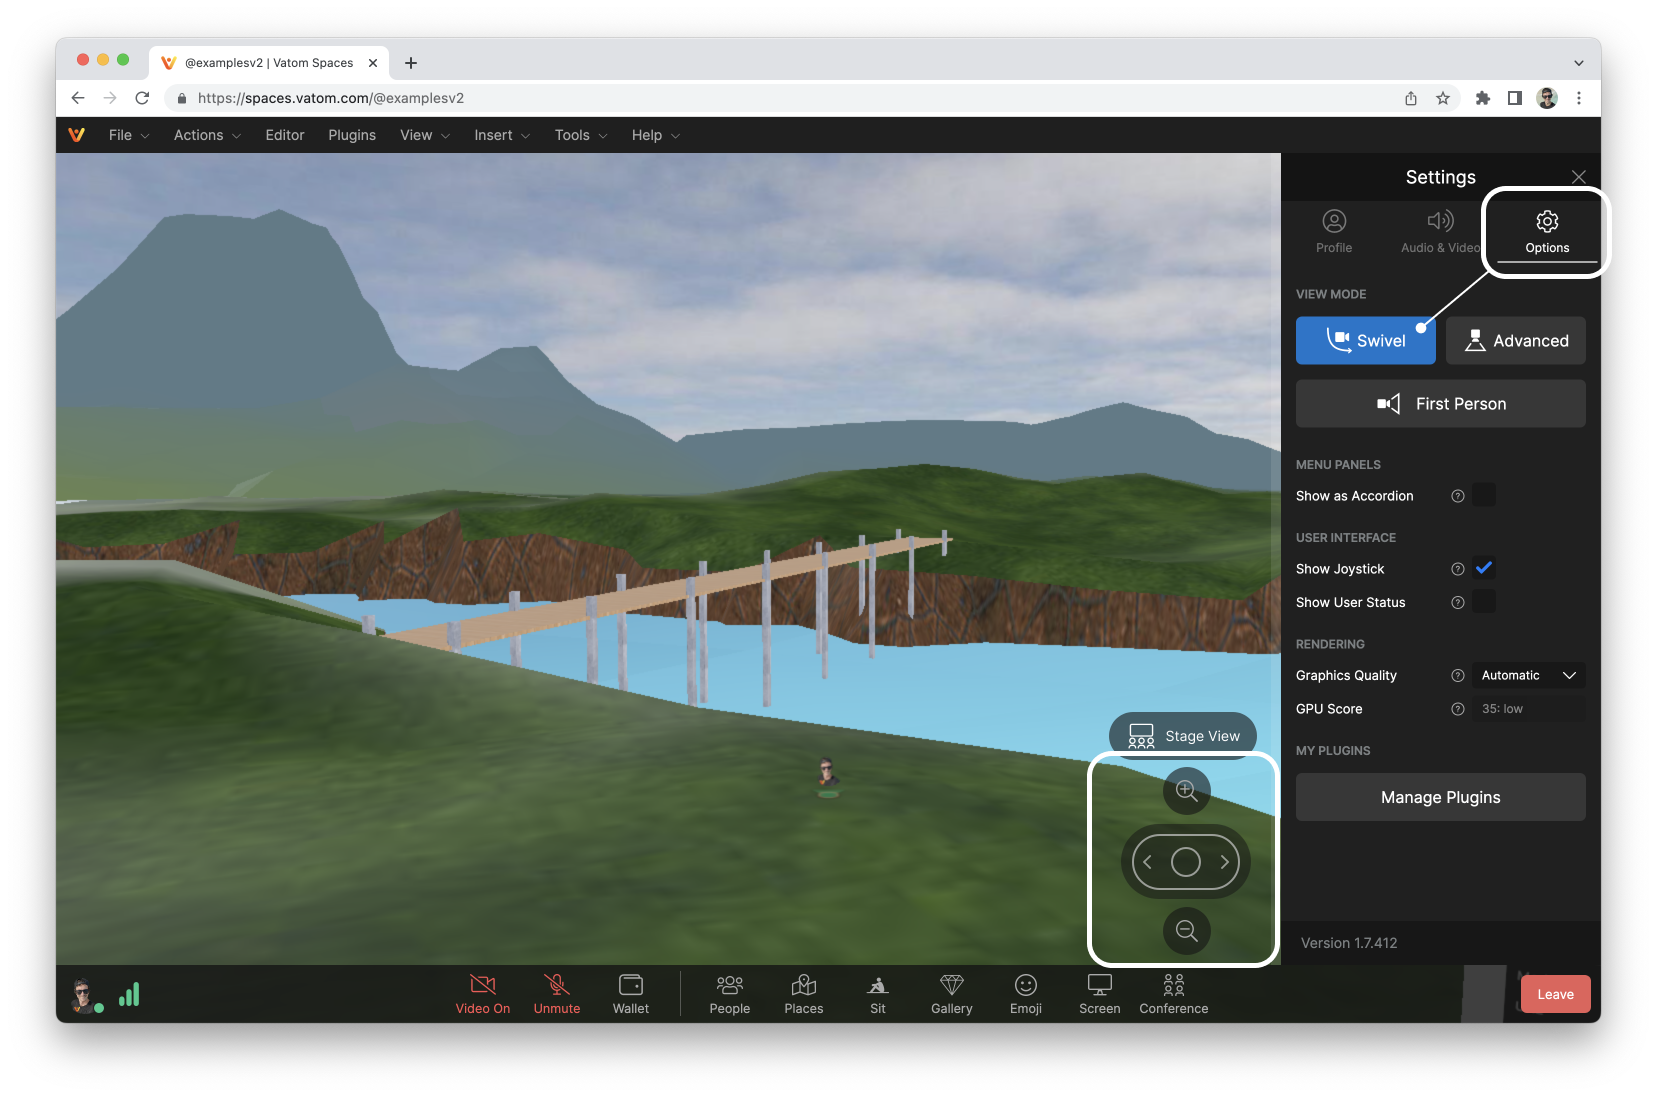Share this page from the address bar
1657x1097 pixels.
pyautogui.click(x=1411, y=98)
